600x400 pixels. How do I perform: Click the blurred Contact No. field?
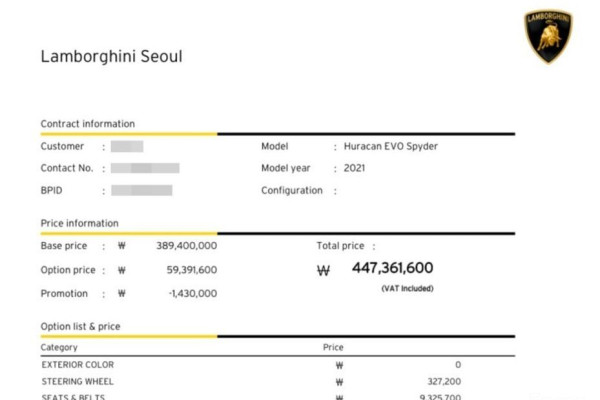click(145, 168)
